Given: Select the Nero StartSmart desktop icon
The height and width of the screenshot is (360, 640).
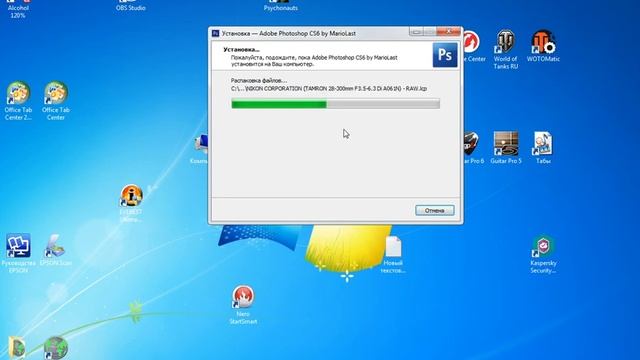Looking at the screenshot, I should (x=243, y=305).
